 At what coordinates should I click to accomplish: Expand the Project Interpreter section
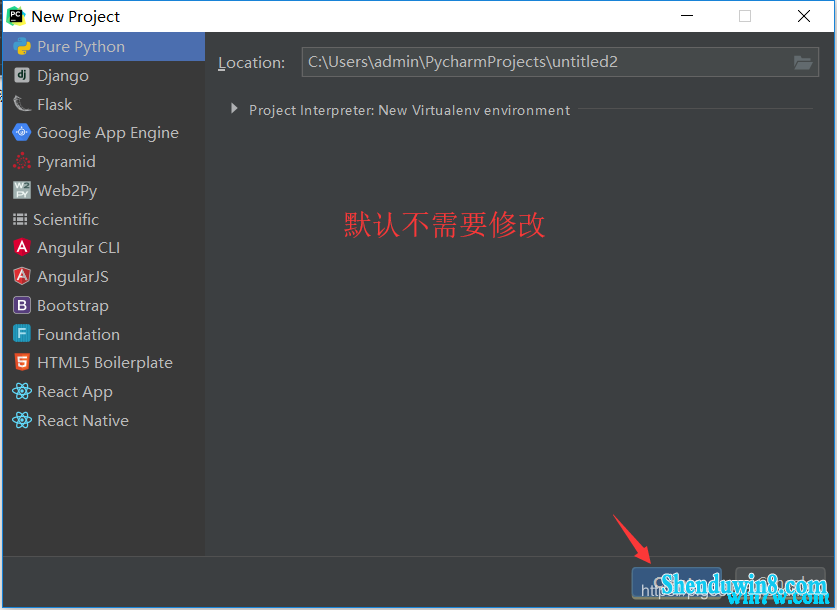pos(234,109)
